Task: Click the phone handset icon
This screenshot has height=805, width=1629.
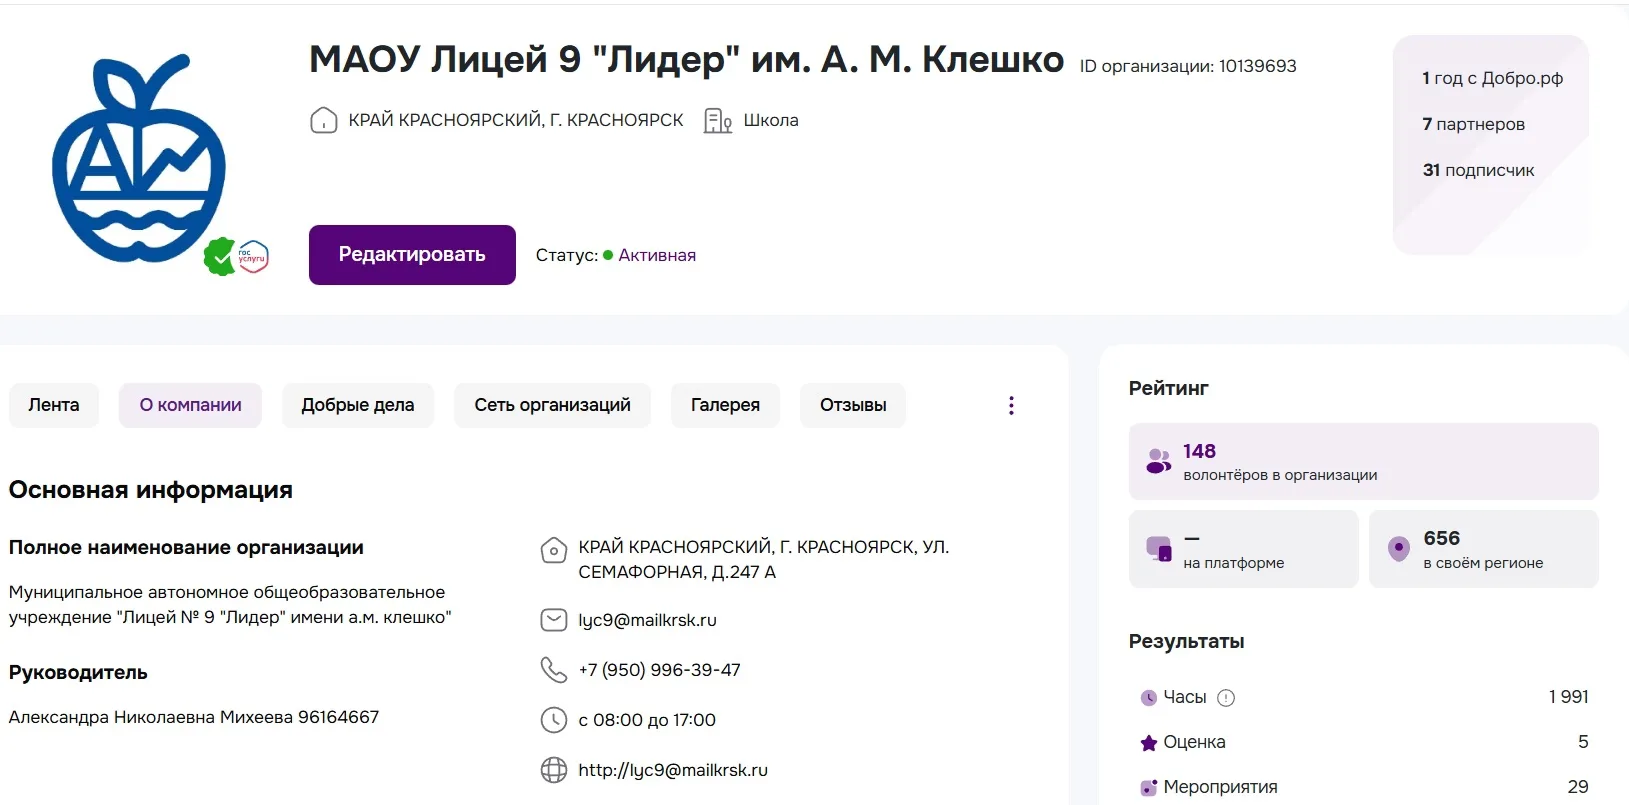Action: coord(553,670)
